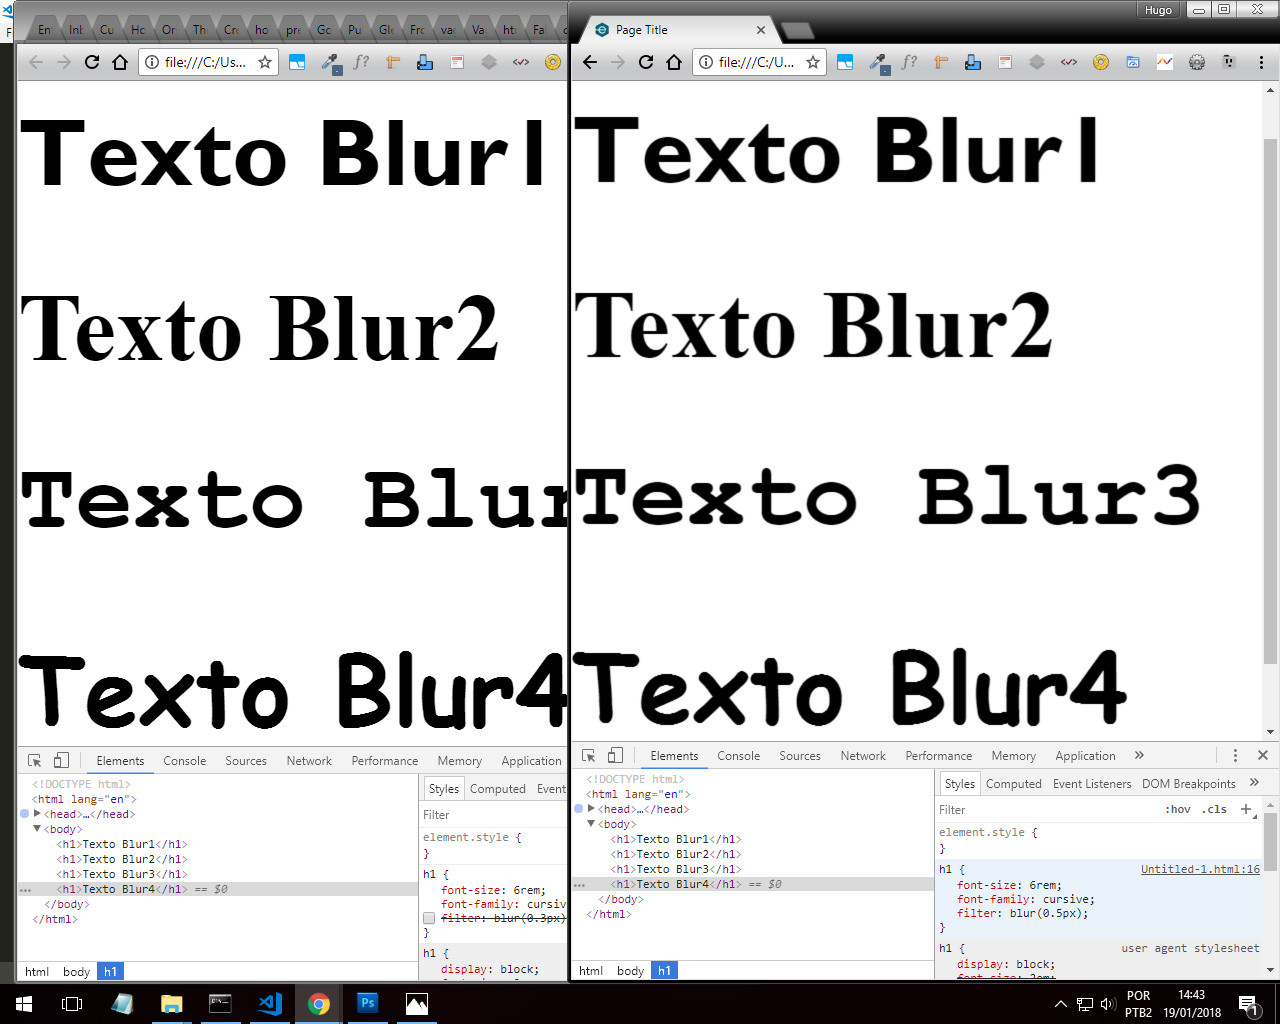1280x1024 pixels.
Task: Enable the filter blur checkbox in left DevTools
Action: (x=429, y=918)
